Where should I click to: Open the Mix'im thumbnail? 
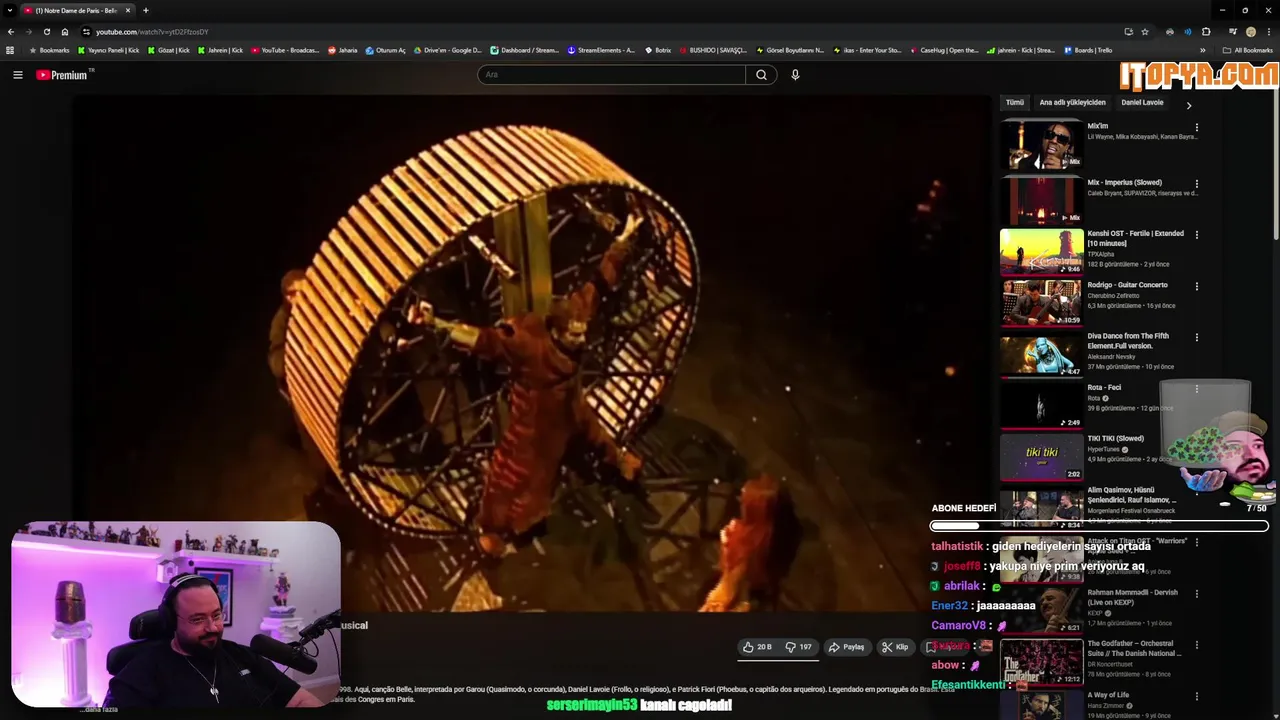pos(1041,146)
